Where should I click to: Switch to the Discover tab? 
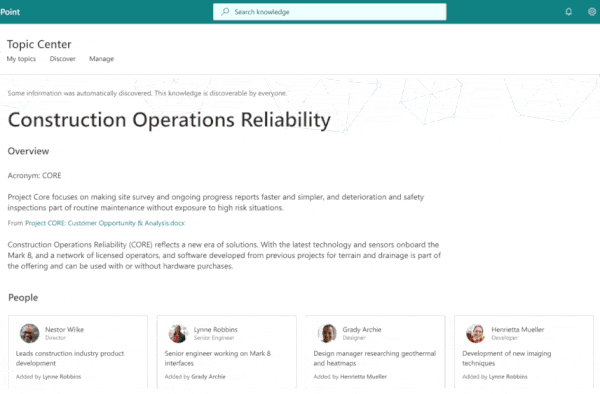(62, 59)
